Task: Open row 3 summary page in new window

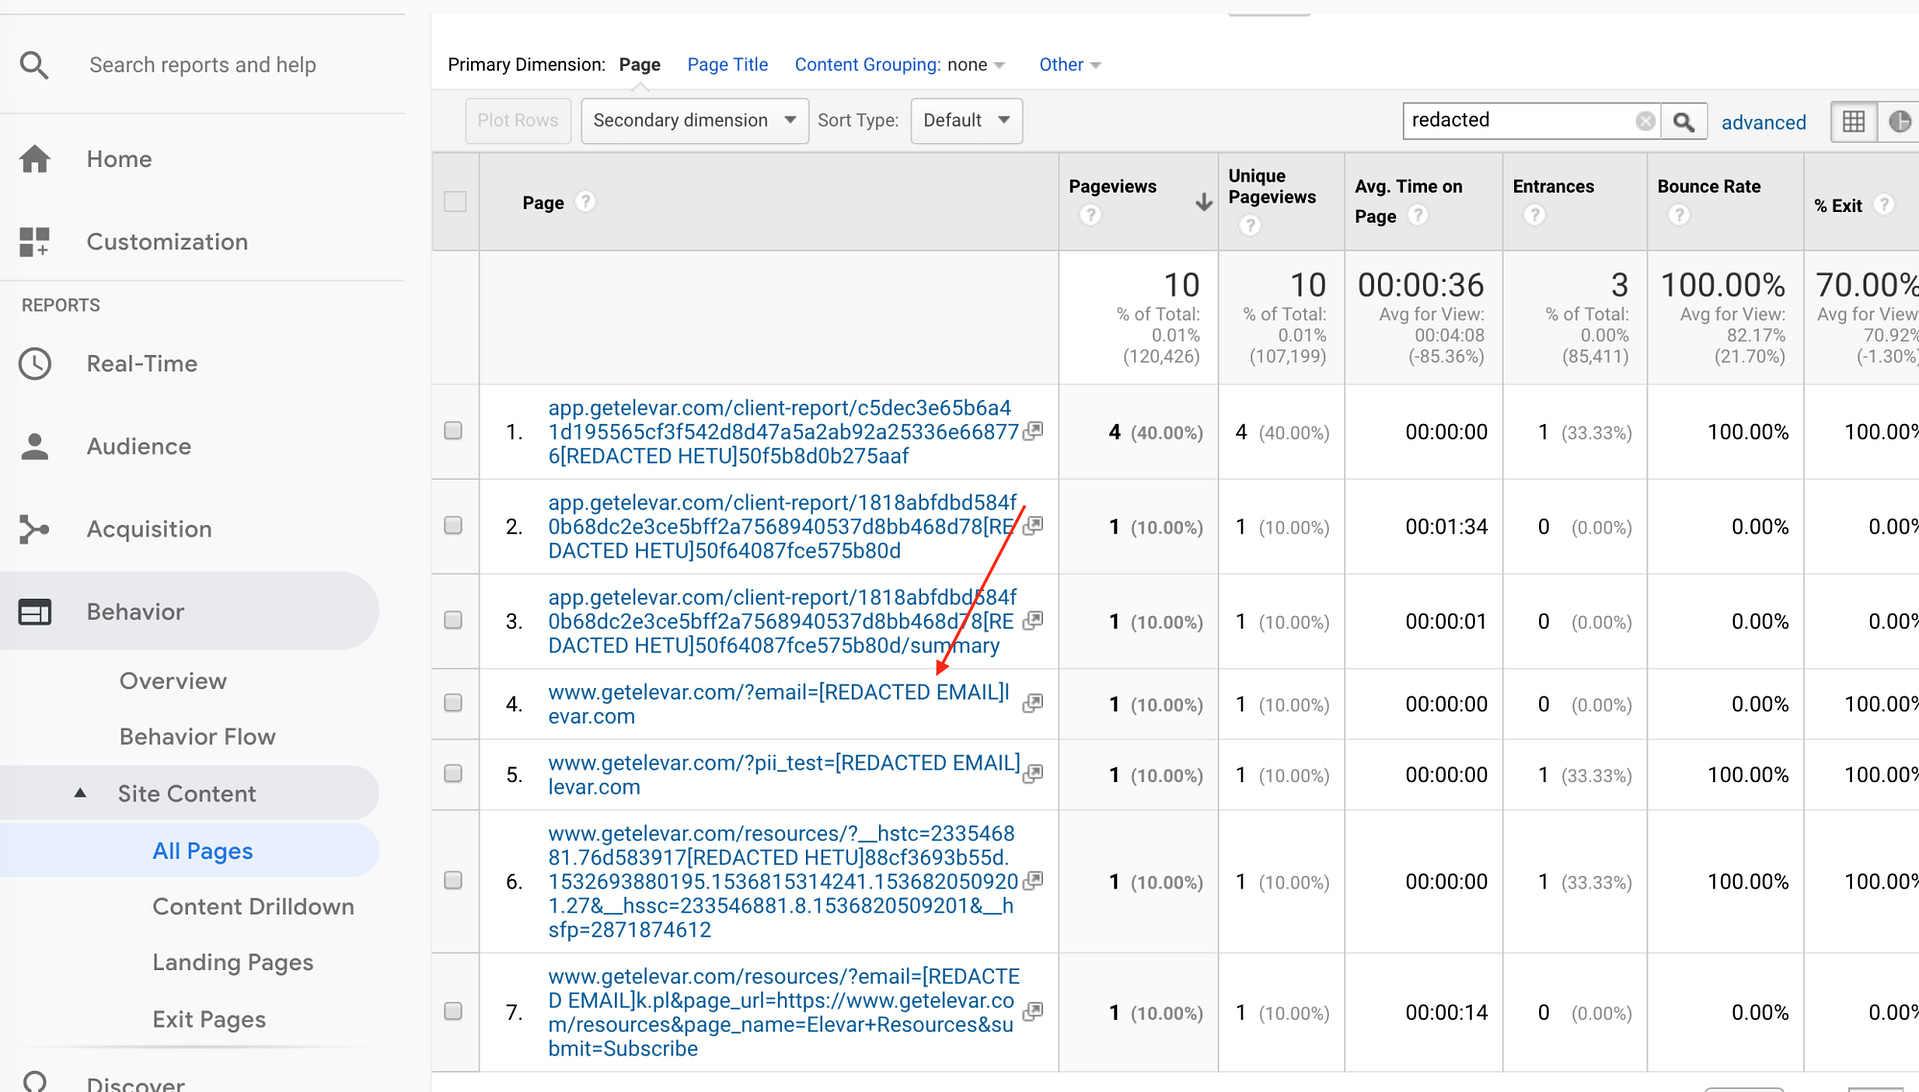Action: point(1033,620)
